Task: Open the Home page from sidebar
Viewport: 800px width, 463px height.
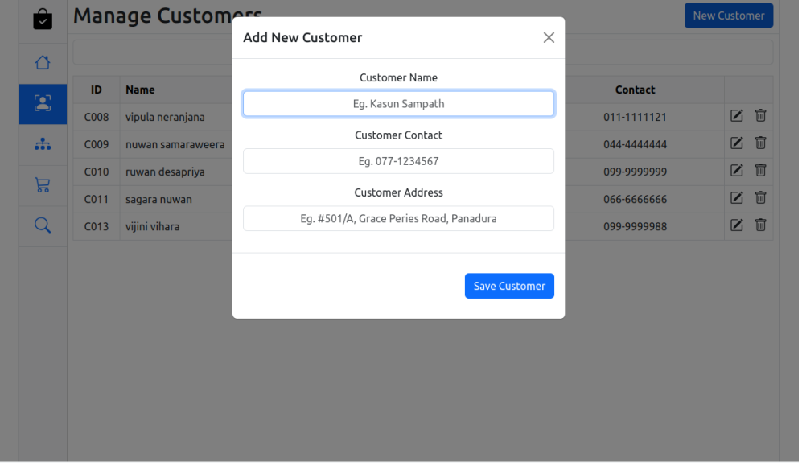Action: point(42,63)
